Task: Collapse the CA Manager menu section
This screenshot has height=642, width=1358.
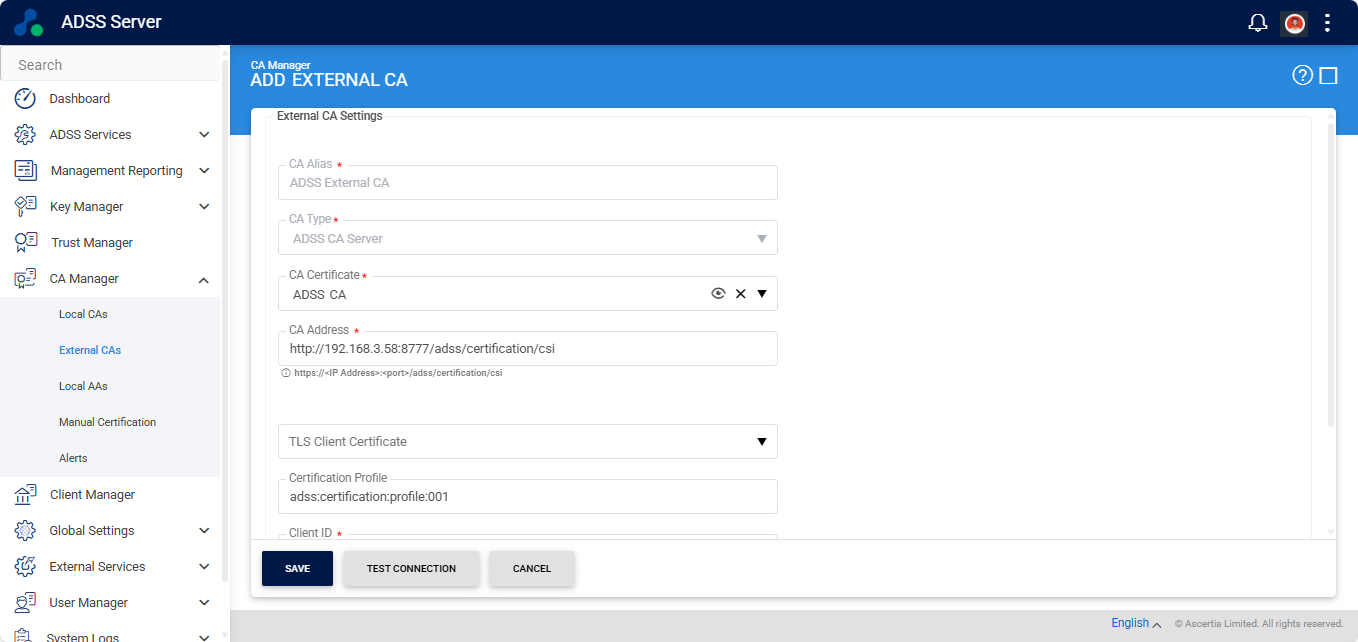Action: point(204,279)
